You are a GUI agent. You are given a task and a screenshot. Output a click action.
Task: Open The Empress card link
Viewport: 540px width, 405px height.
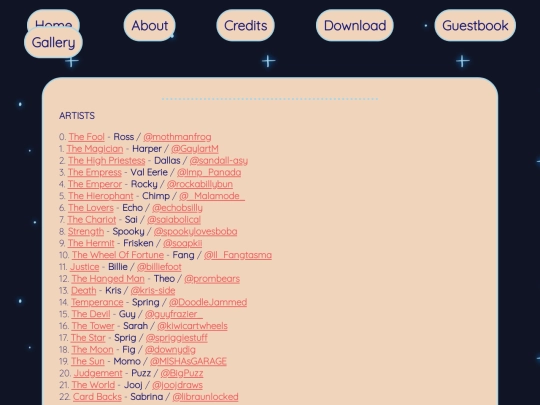[x=95, y=172]
